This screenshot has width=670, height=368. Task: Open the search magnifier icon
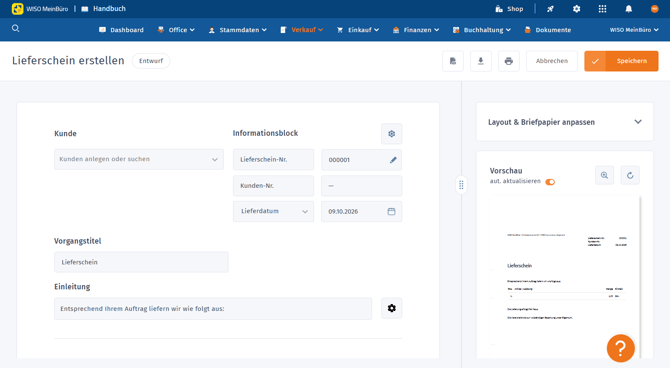pyautogui.click(x=15, y=29)
